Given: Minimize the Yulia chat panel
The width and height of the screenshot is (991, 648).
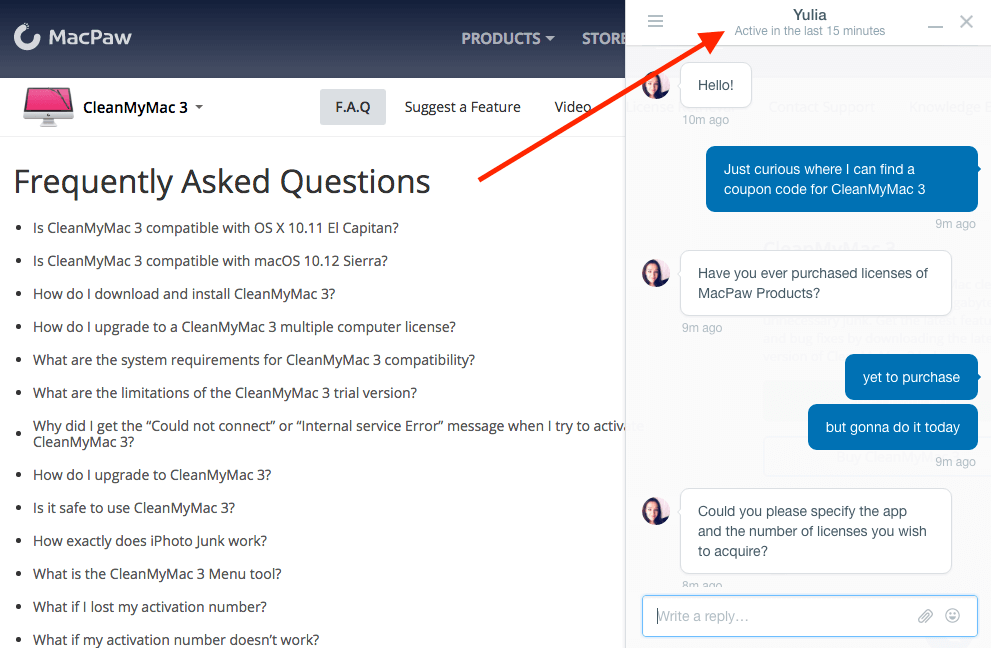Looking at the screenshot, I should tap(935, 26).
